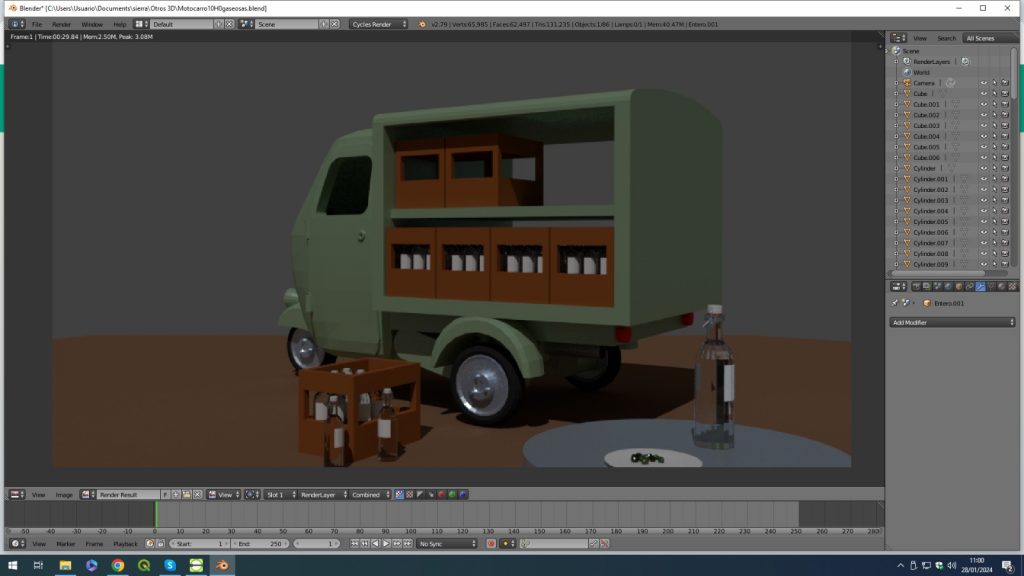Click the End frame field showing 250
1024x576 pixels.
(x=261, y=544)
